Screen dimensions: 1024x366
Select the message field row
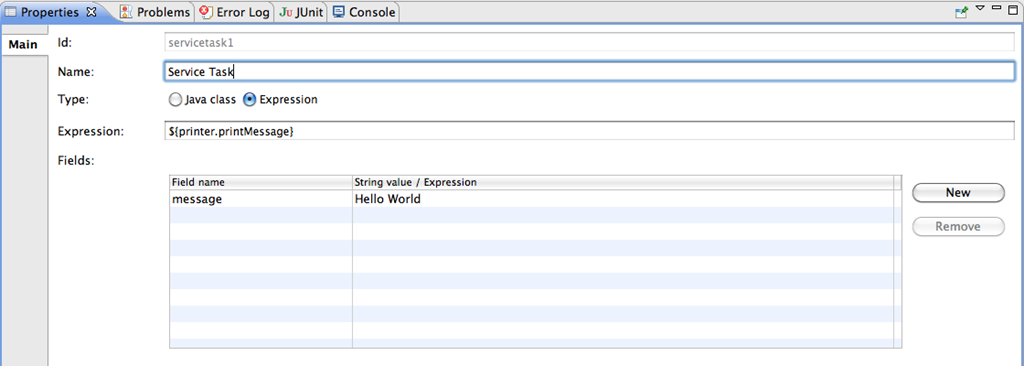[x=531, y=199]
